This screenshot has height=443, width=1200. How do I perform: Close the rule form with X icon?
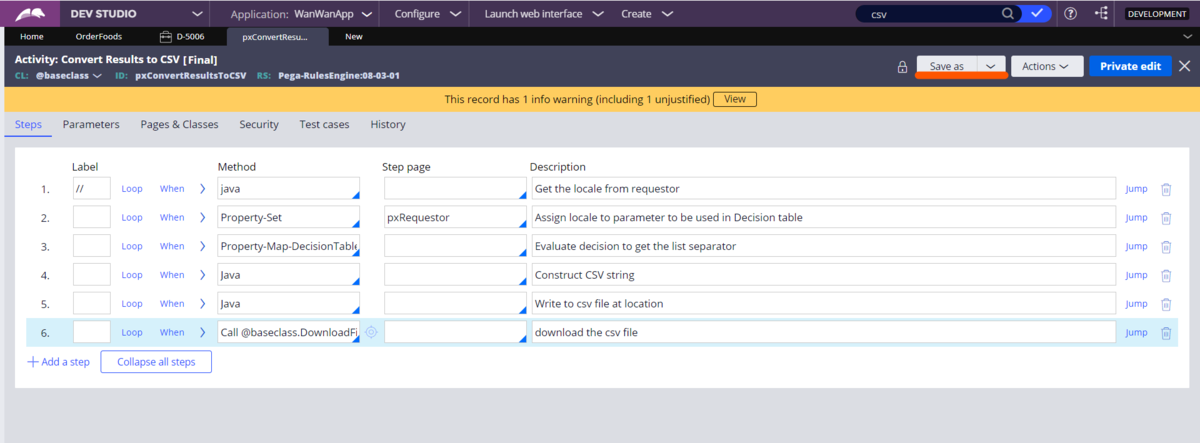click(x=1184, y=66)
